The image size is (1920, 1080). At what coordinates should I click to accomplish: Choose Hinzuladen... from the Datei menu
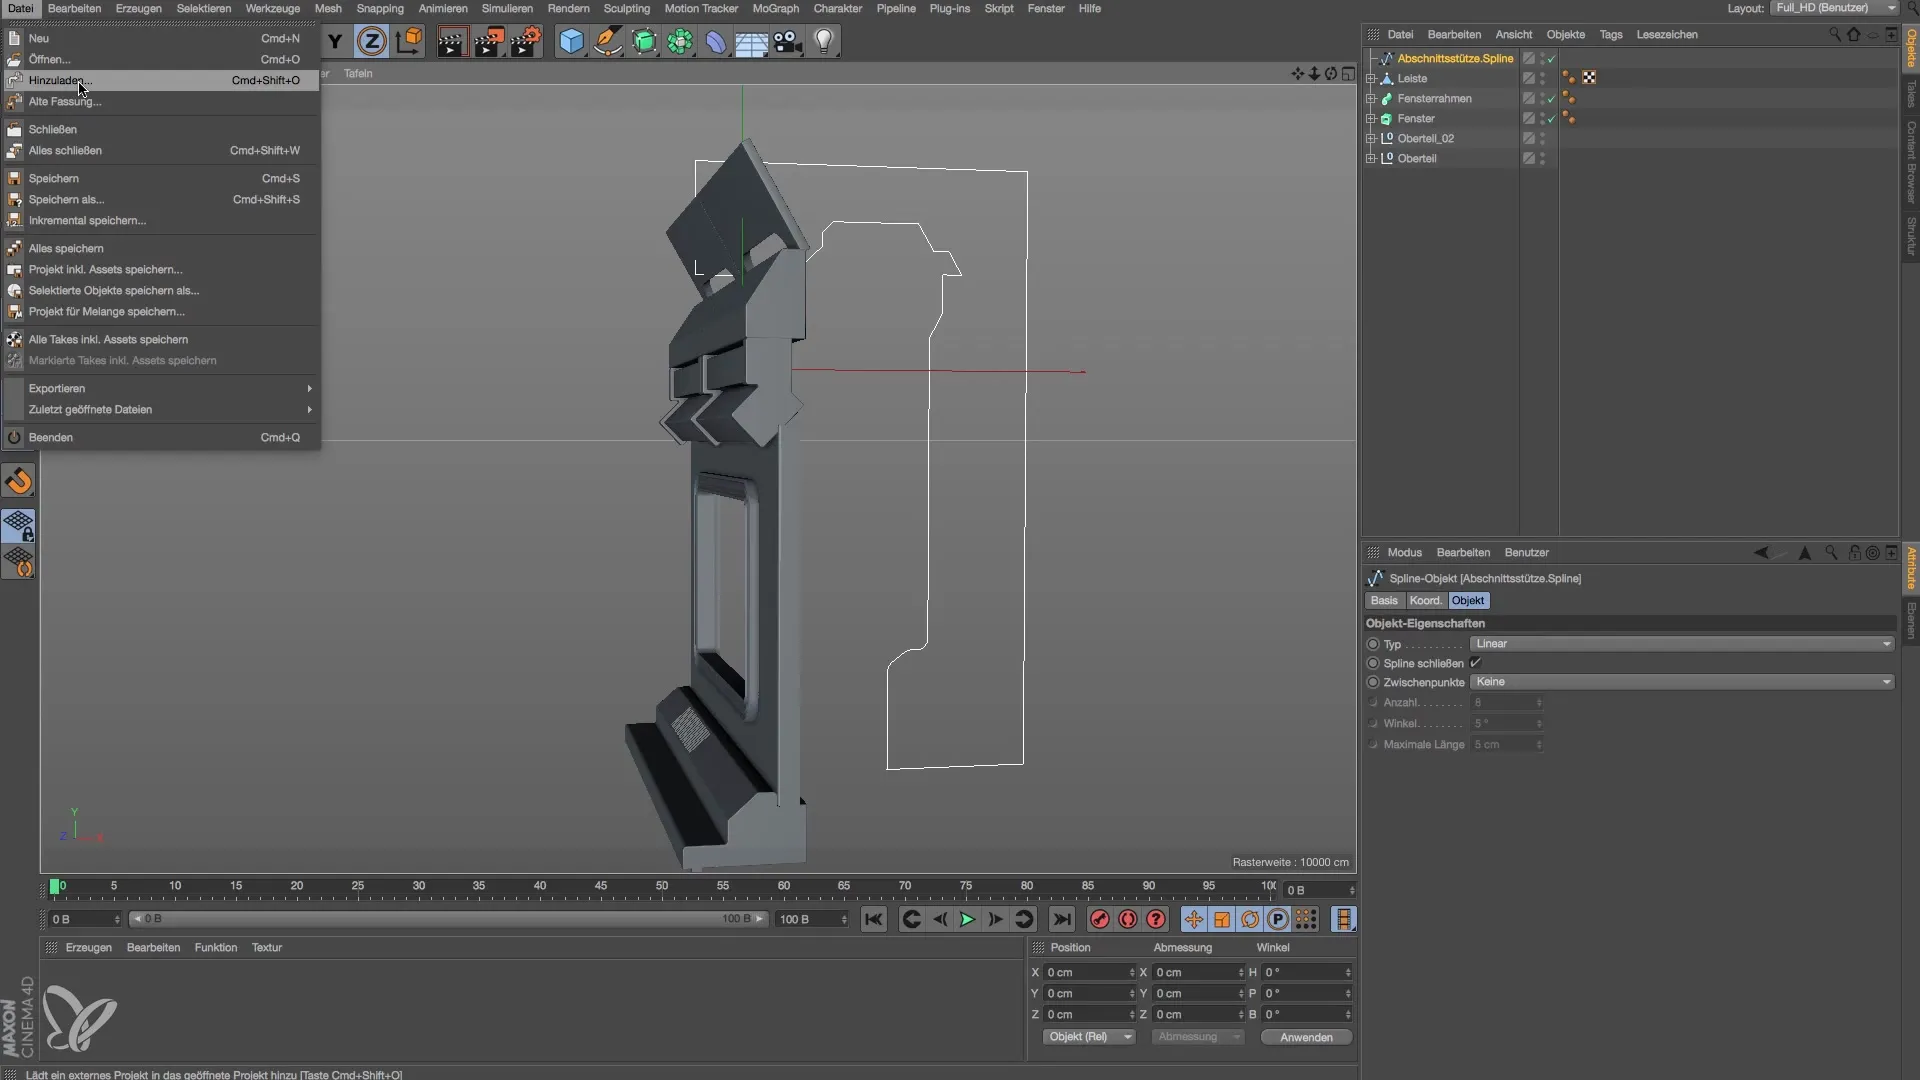click(160, 80)
